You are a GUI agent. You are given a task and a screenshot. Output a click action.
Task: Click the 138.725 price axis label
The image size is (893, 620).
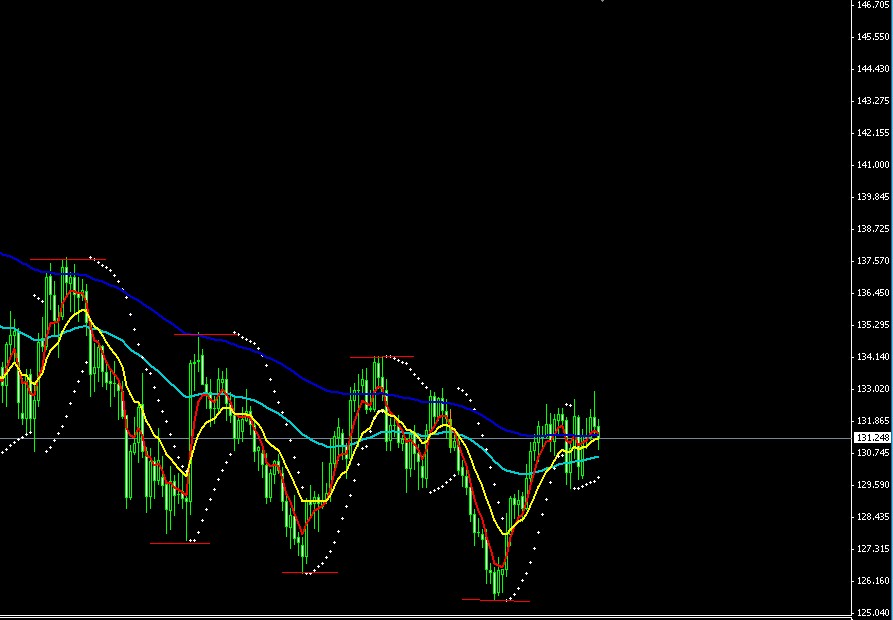873,228
